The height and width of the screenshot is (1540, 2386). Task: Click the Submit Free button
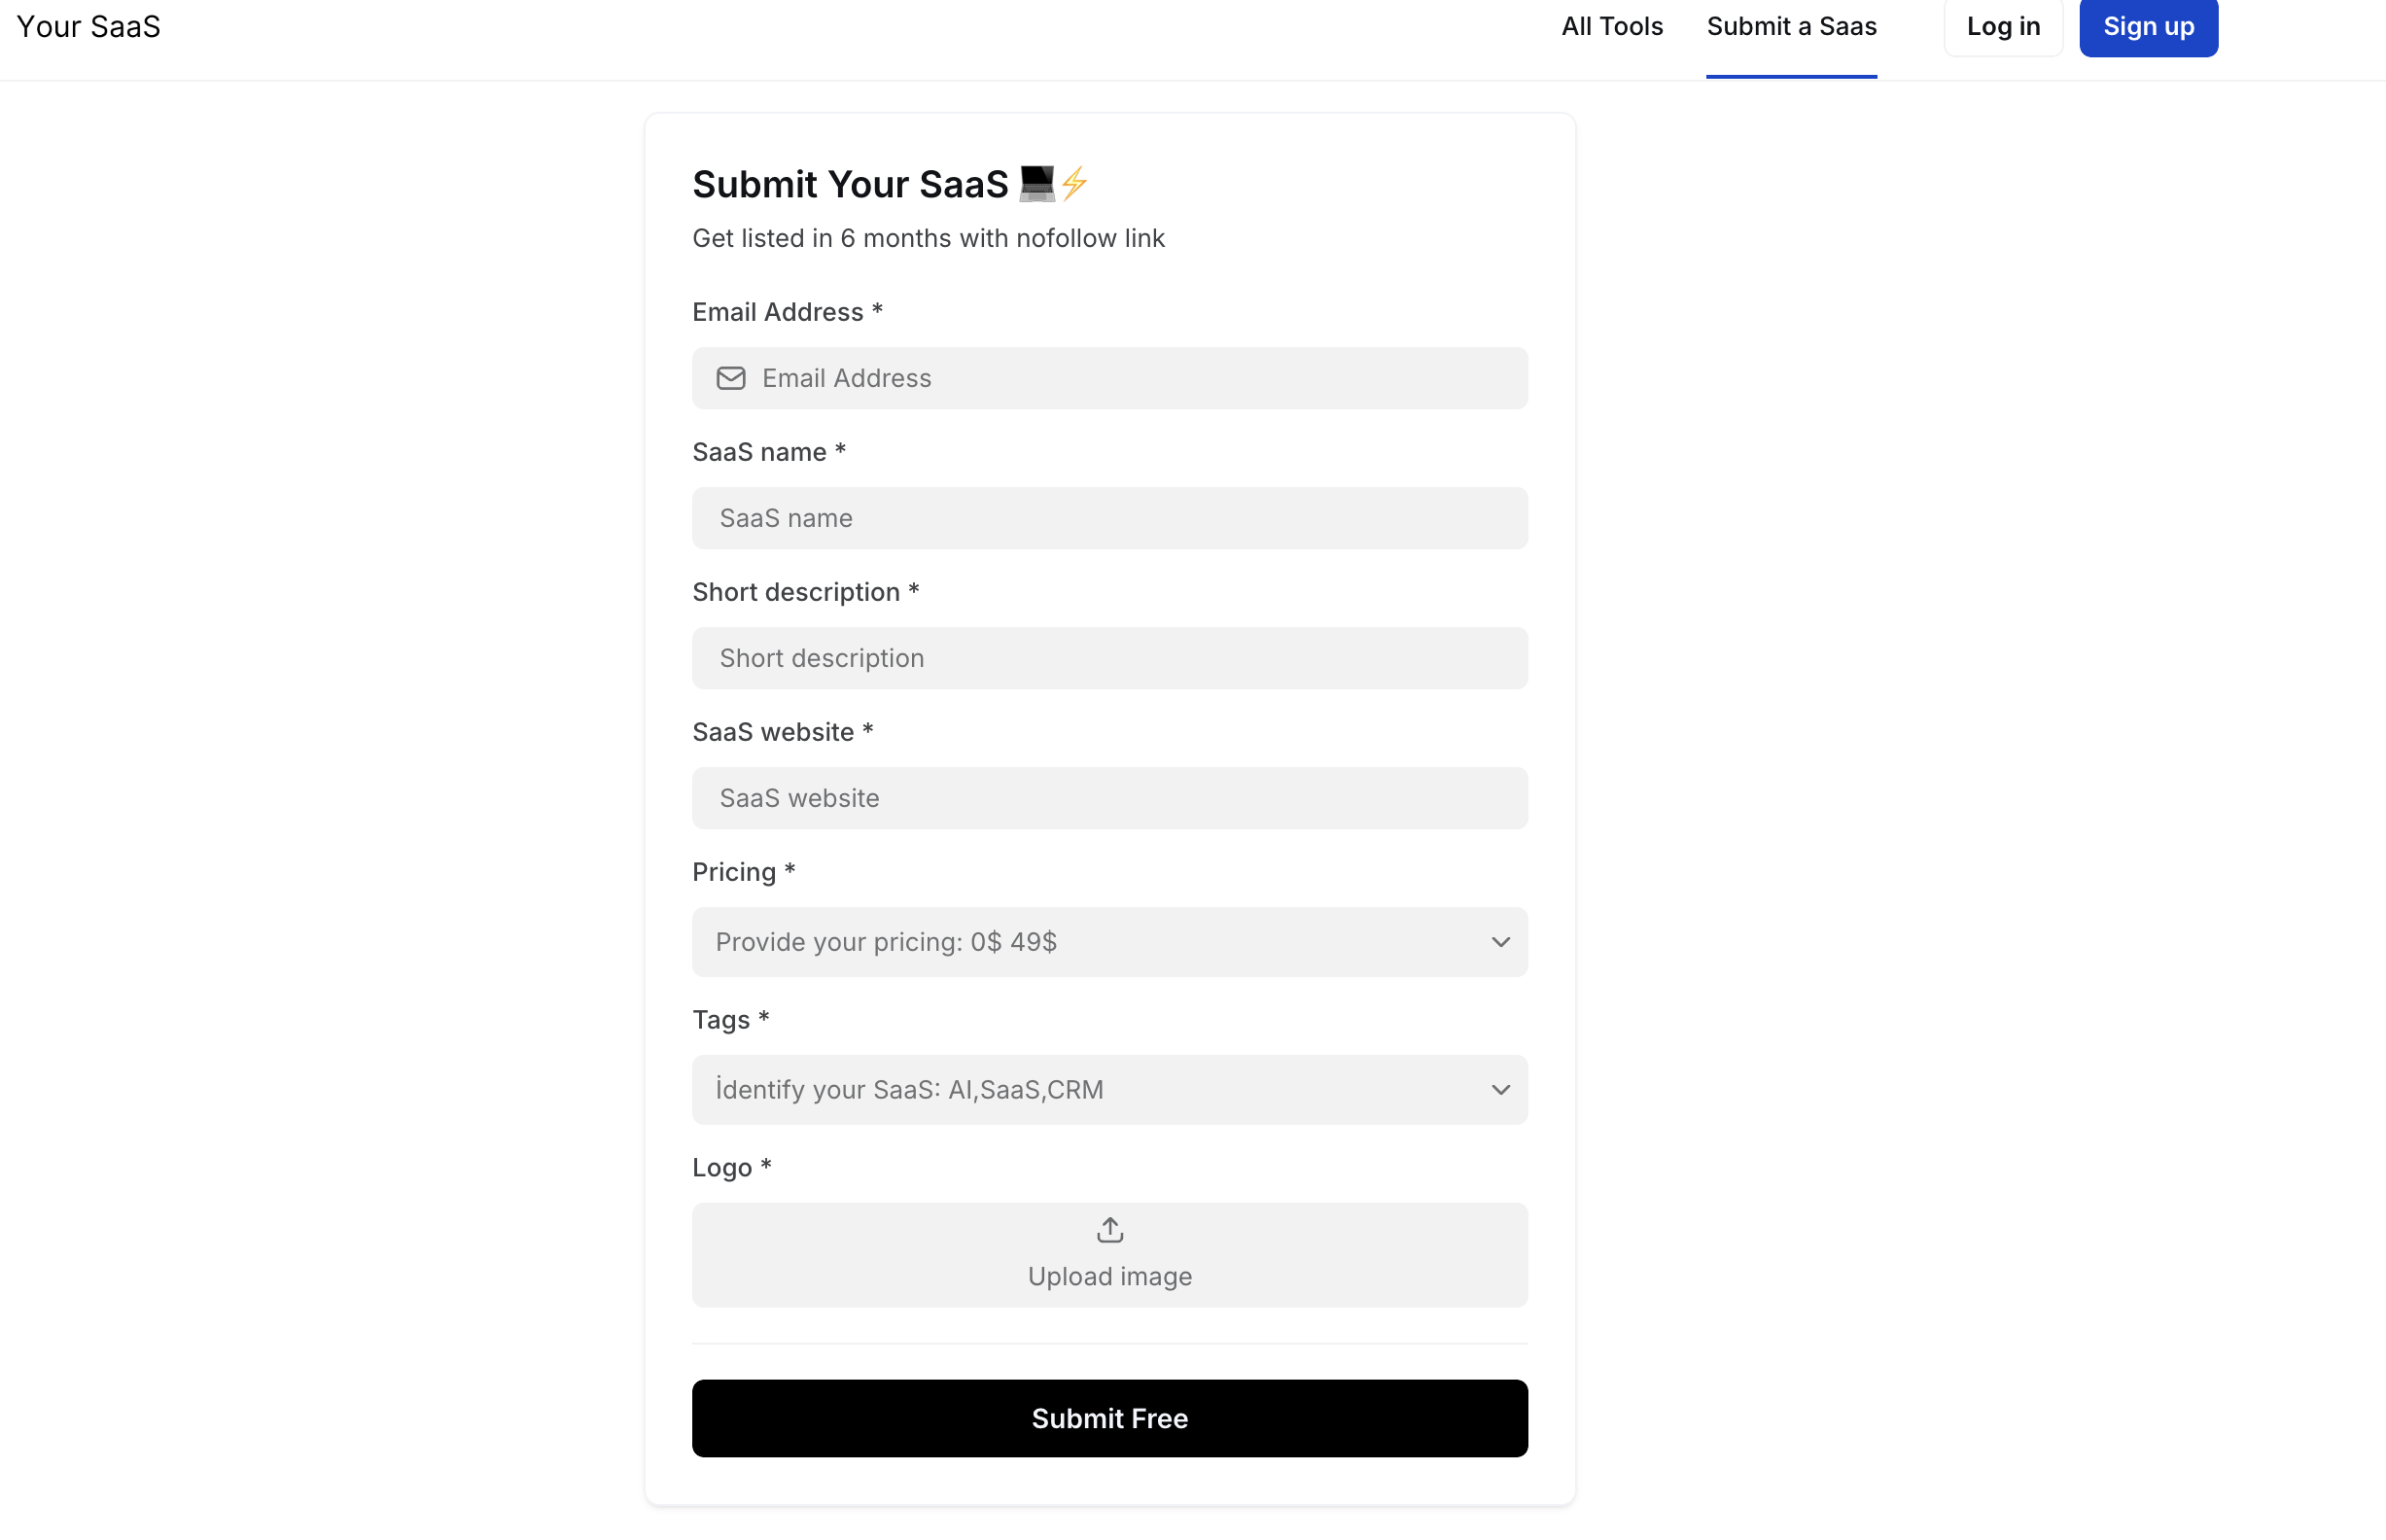[1110, 1418]
